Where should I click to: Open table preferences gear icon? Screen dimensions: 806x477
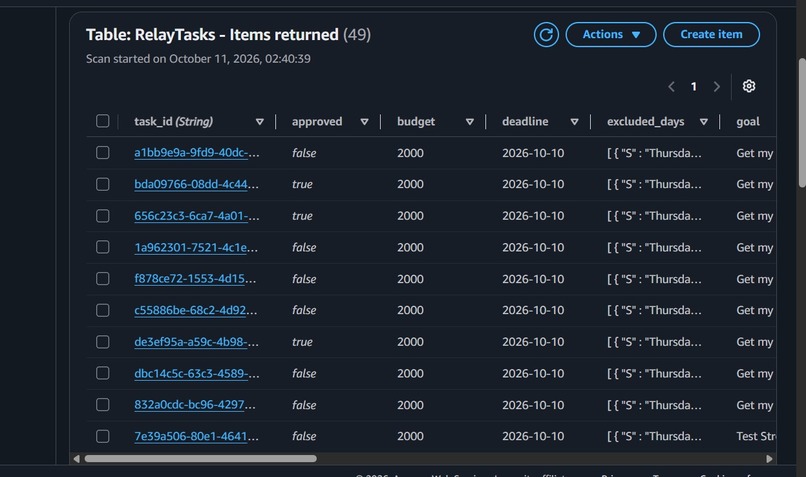(749, 86)
